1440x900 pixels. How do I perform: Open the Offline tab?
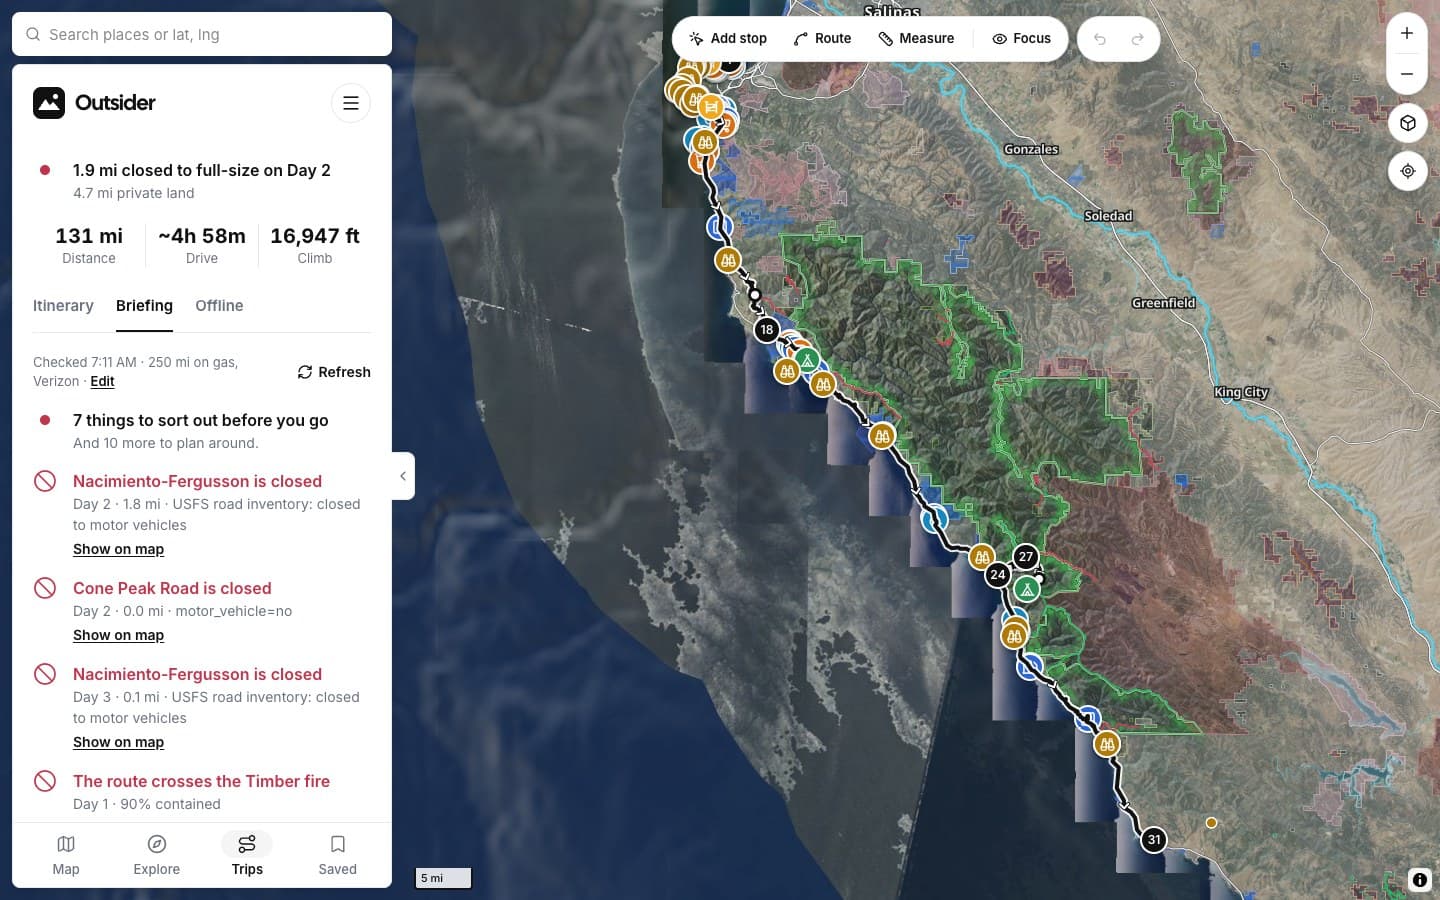[x=219, y=306]
